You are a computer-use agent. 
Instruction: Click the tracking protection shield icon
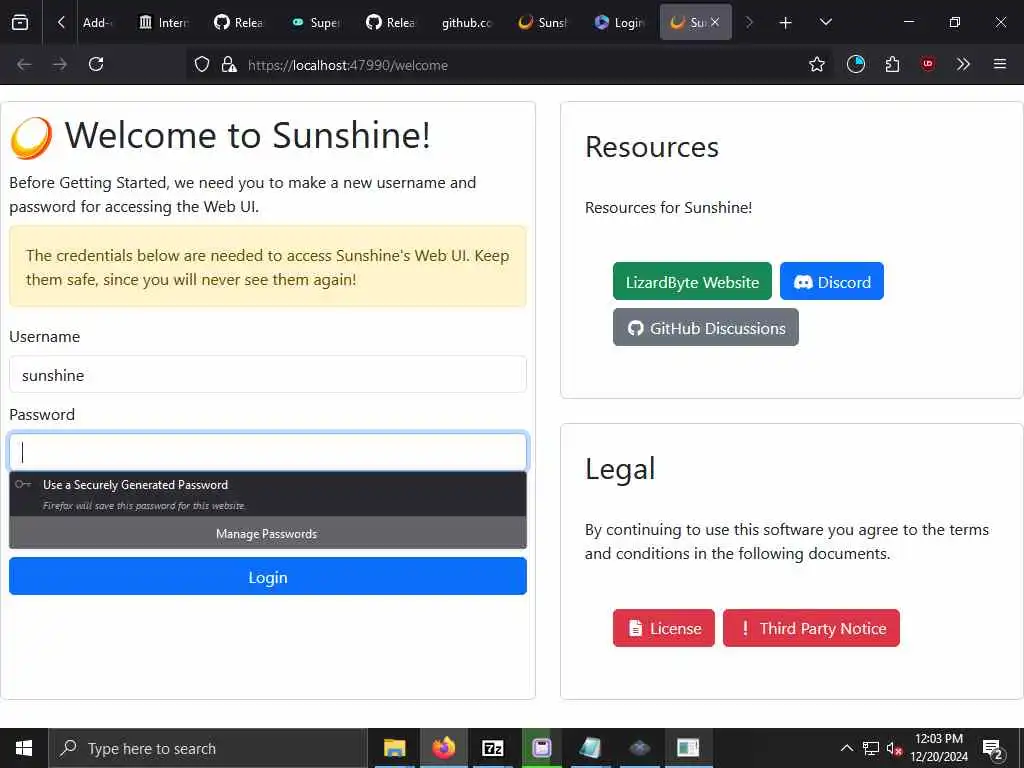tap(202, 64)
